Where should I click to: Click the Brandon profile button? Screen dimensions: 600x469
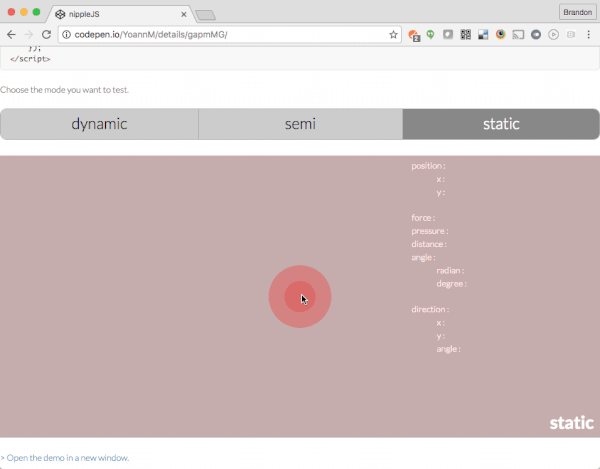(577, 12)
